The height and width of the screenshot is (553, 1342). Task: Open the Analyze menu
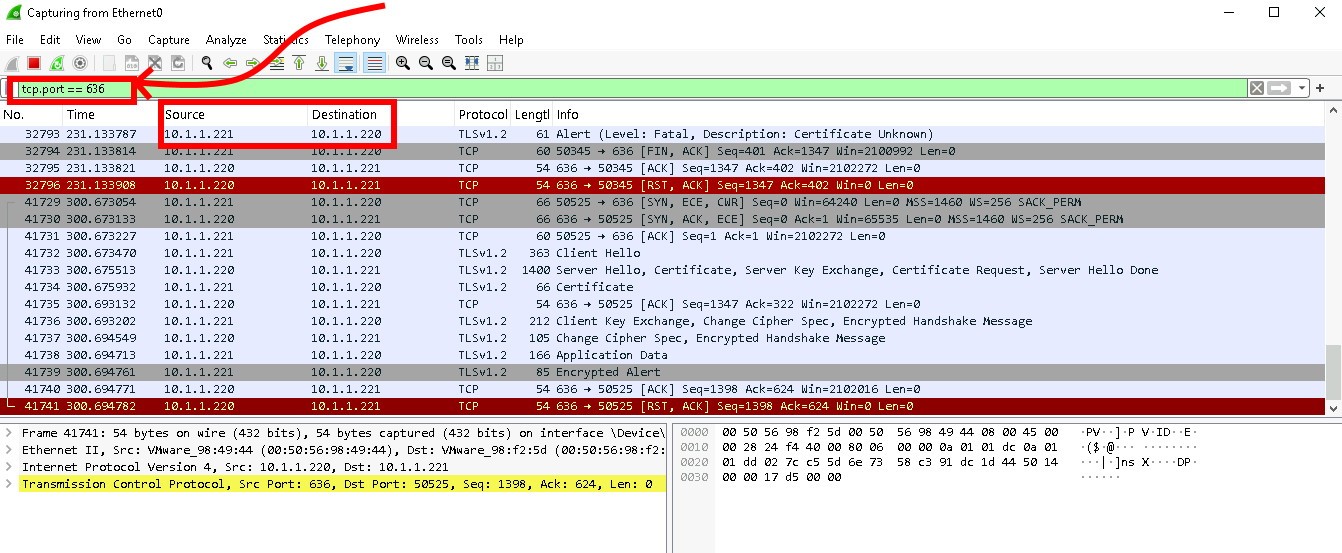(x=226, y=40)
